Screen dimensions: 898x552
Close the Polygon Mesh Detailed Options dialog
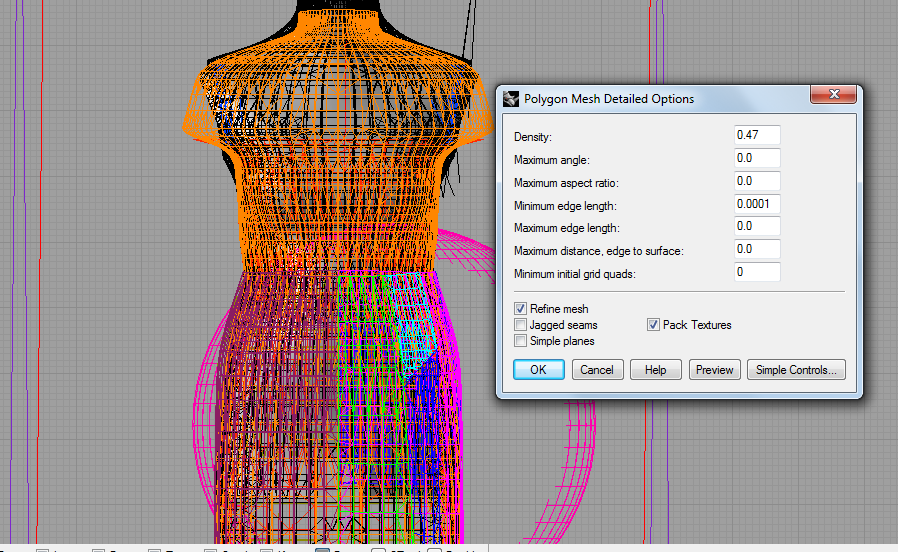tap(832, 96)
